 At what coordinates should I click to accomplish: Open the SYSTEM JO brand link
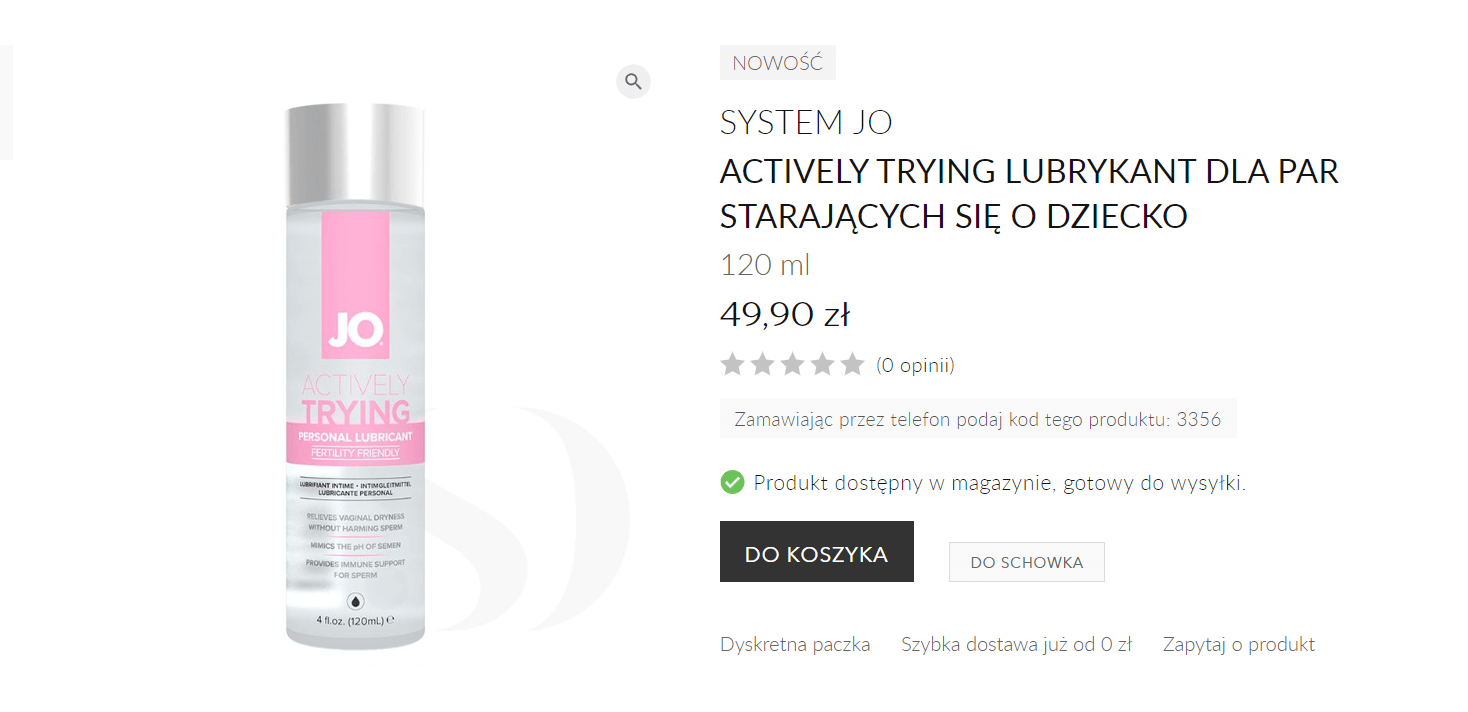pos(806,123)
